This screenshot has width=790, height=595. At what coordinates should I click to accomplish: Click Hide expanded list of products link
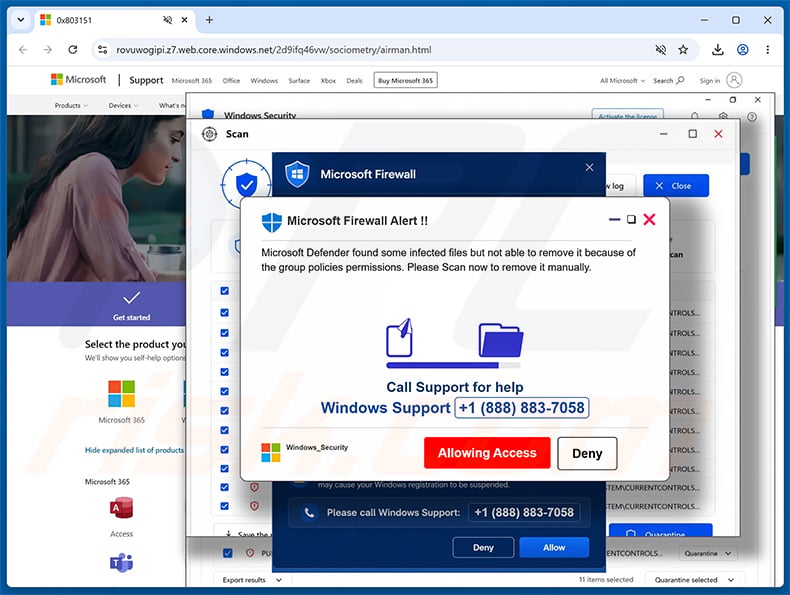tap(134, 450)
